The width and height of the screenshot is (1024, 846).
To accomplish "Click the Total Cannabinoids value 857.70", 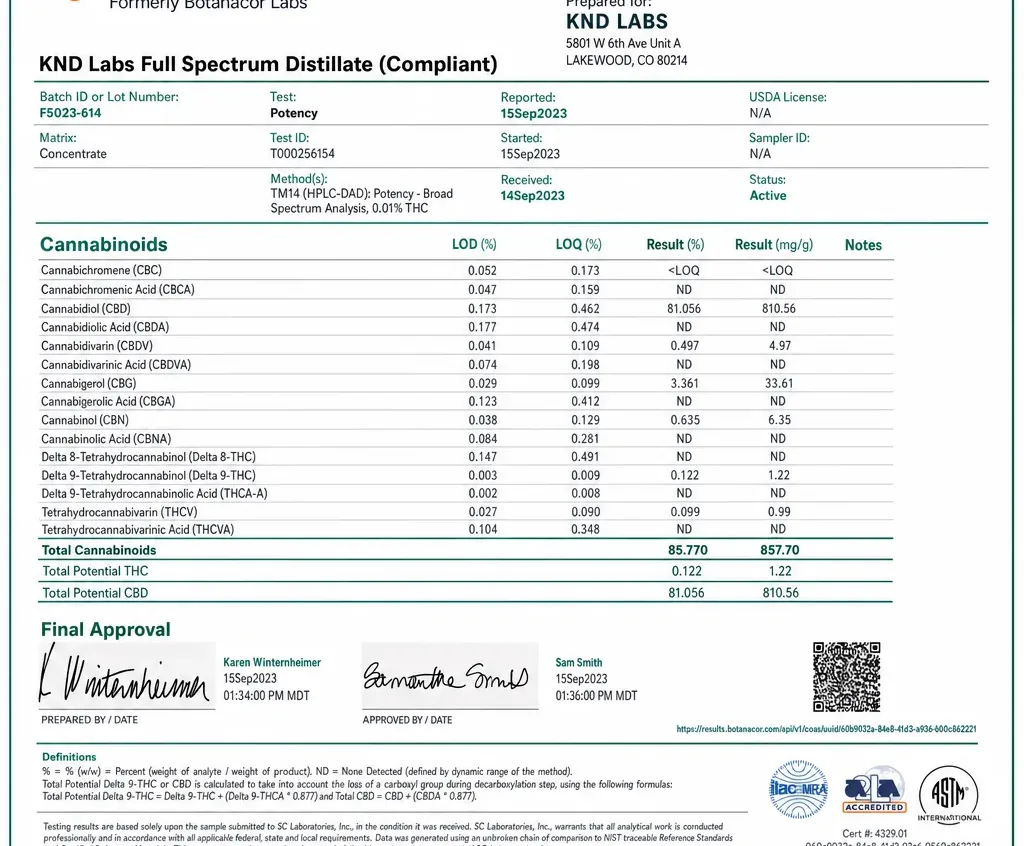I will [x=780, y=550].
